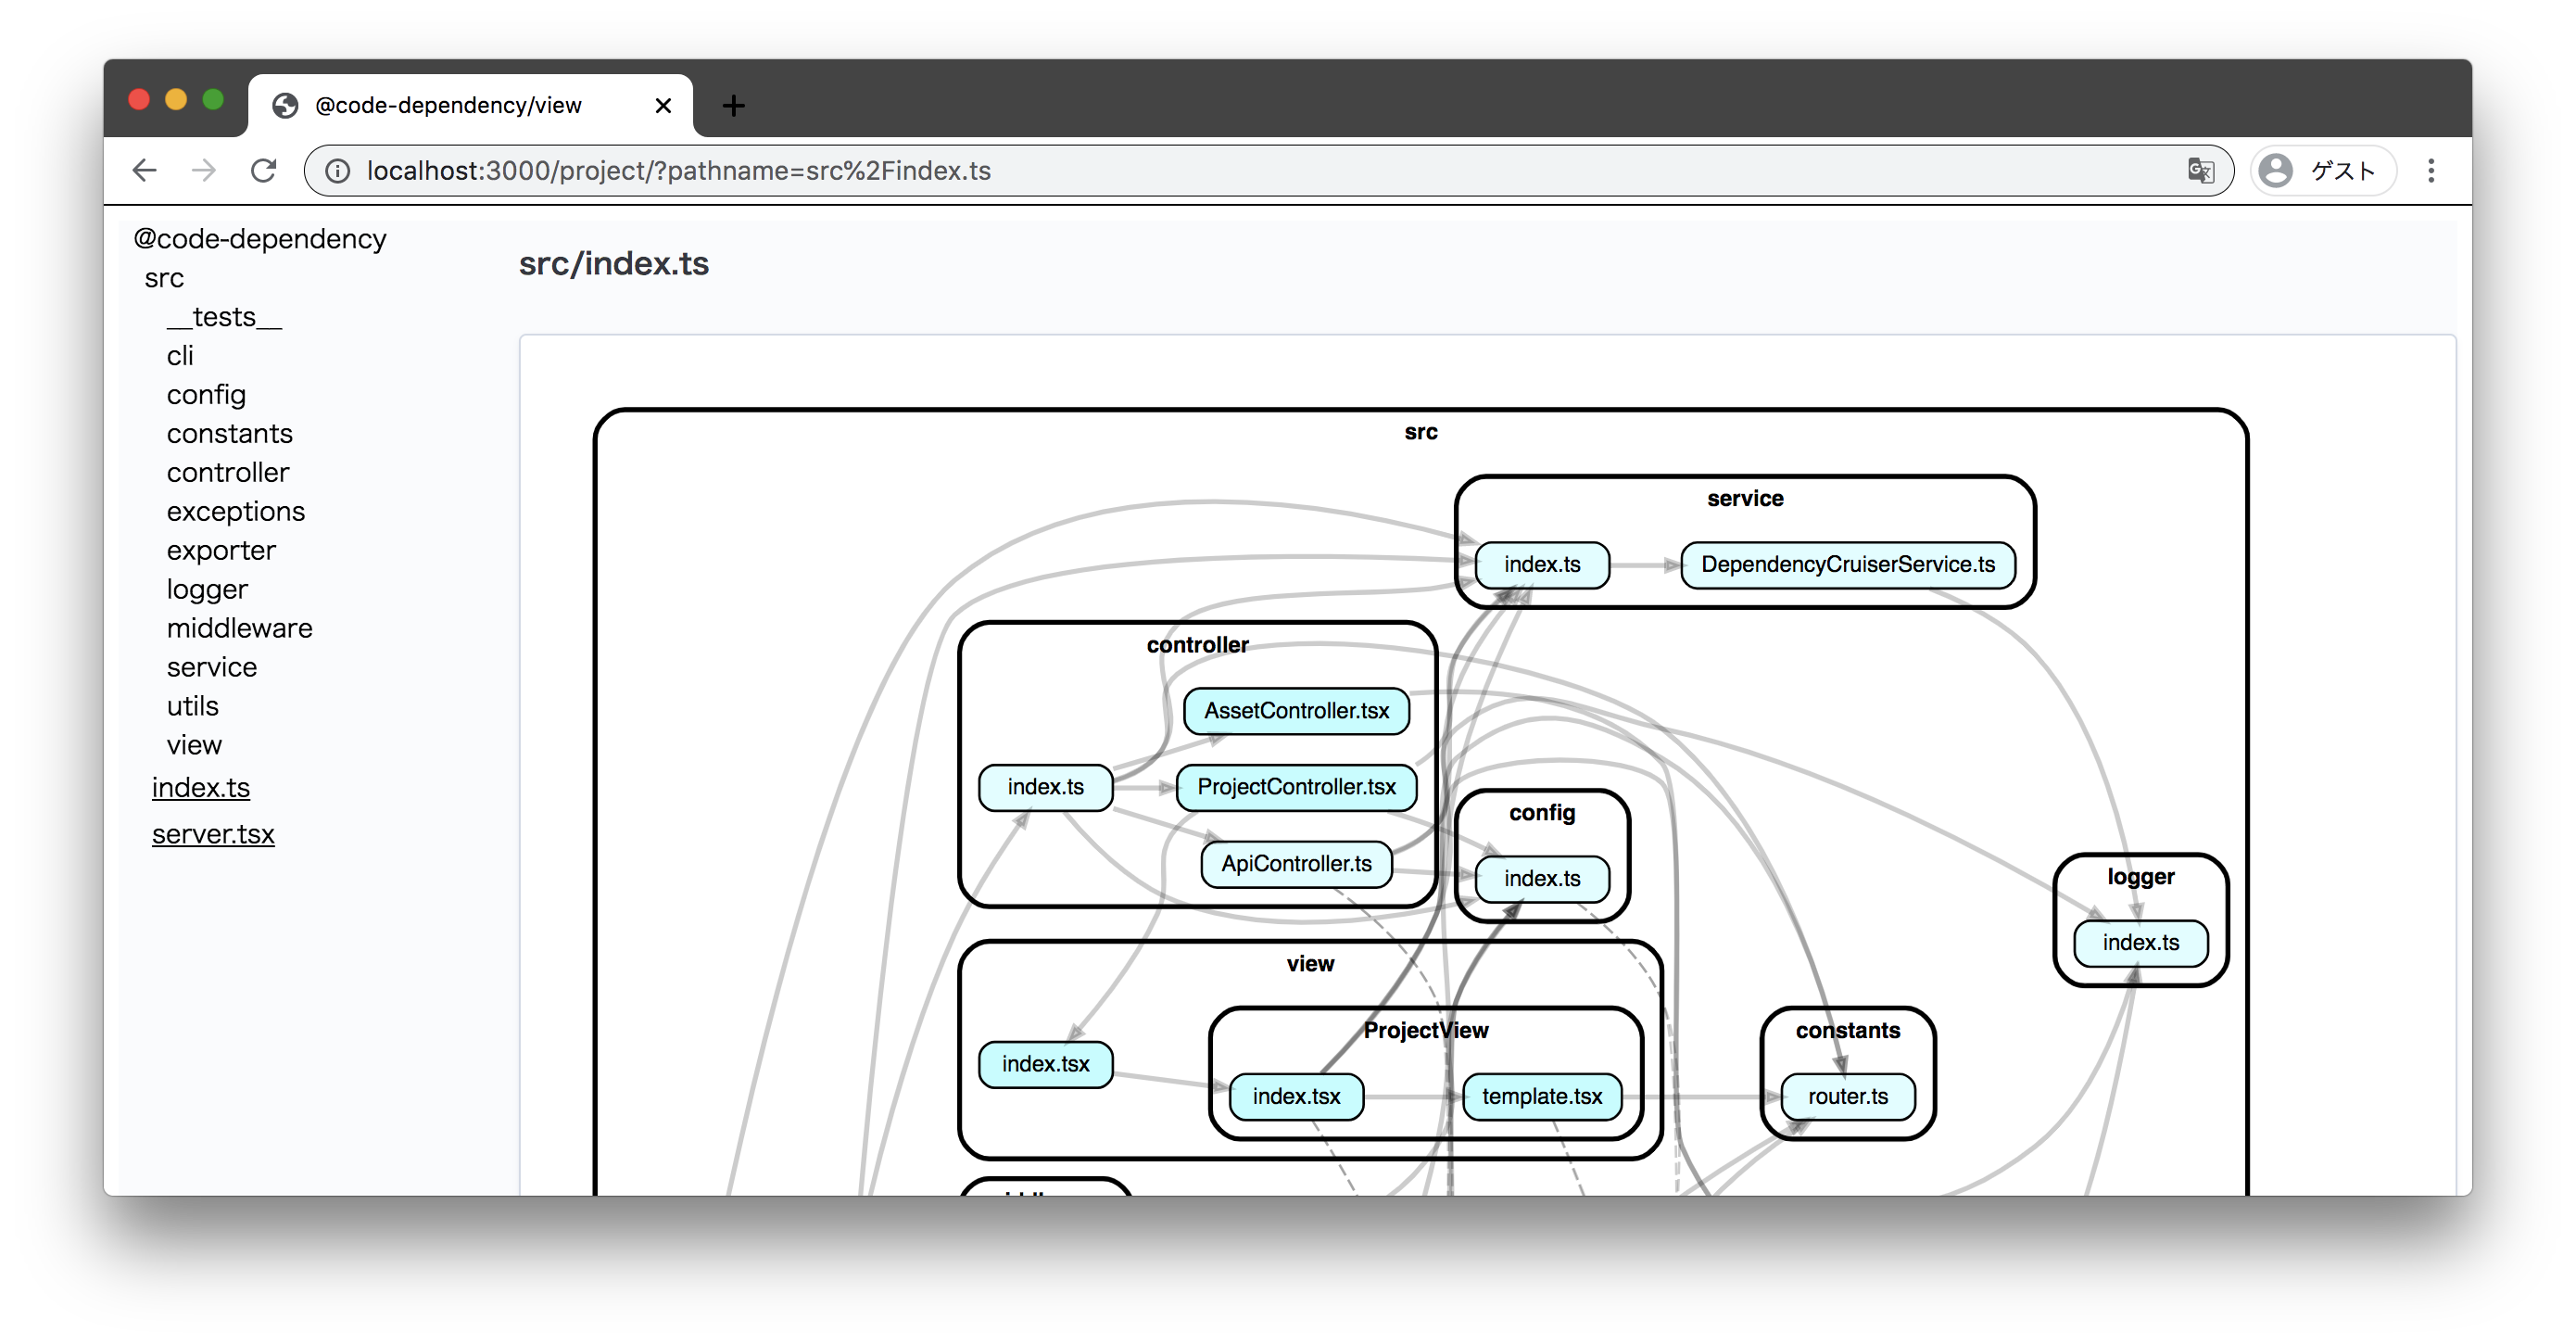2576x1344 pixels.
Task: Toggle visibility of exceptions folder
Action: [x=235, y=511]
